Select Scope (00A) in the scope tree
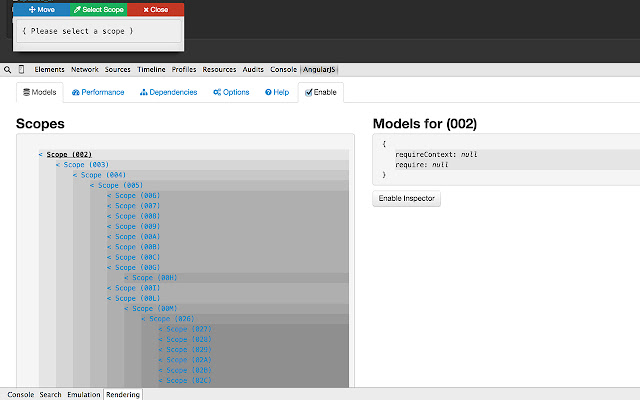The height and width of the screenshot is (400, 640). (x=138, y=236)
